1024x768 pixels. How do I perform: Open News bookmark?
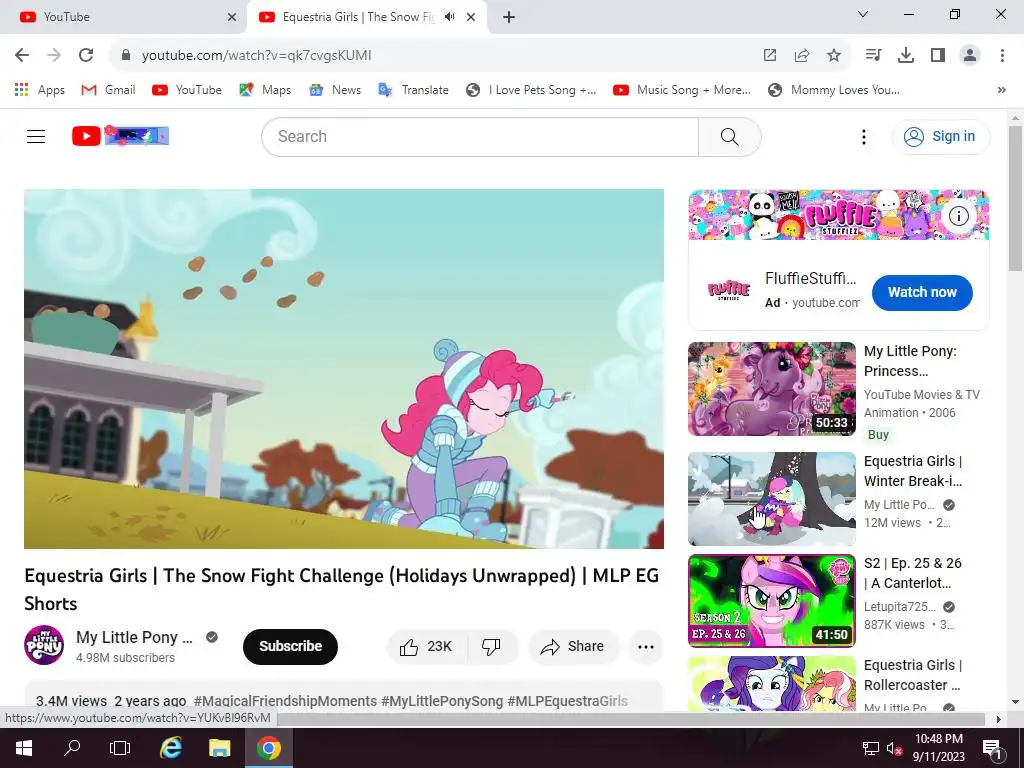point(335,90)
